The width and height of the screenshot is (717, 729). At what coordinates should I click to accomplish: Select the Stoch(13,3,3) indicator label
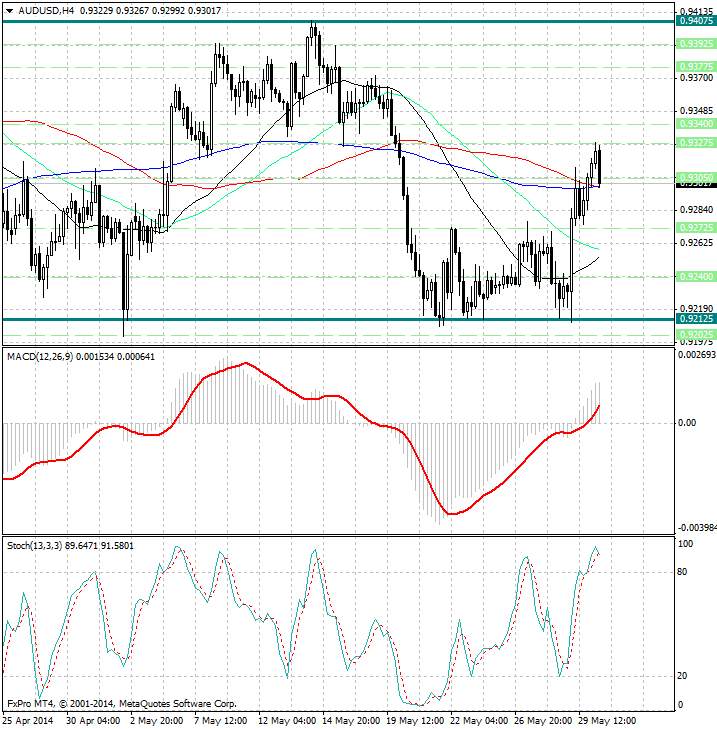35,545
